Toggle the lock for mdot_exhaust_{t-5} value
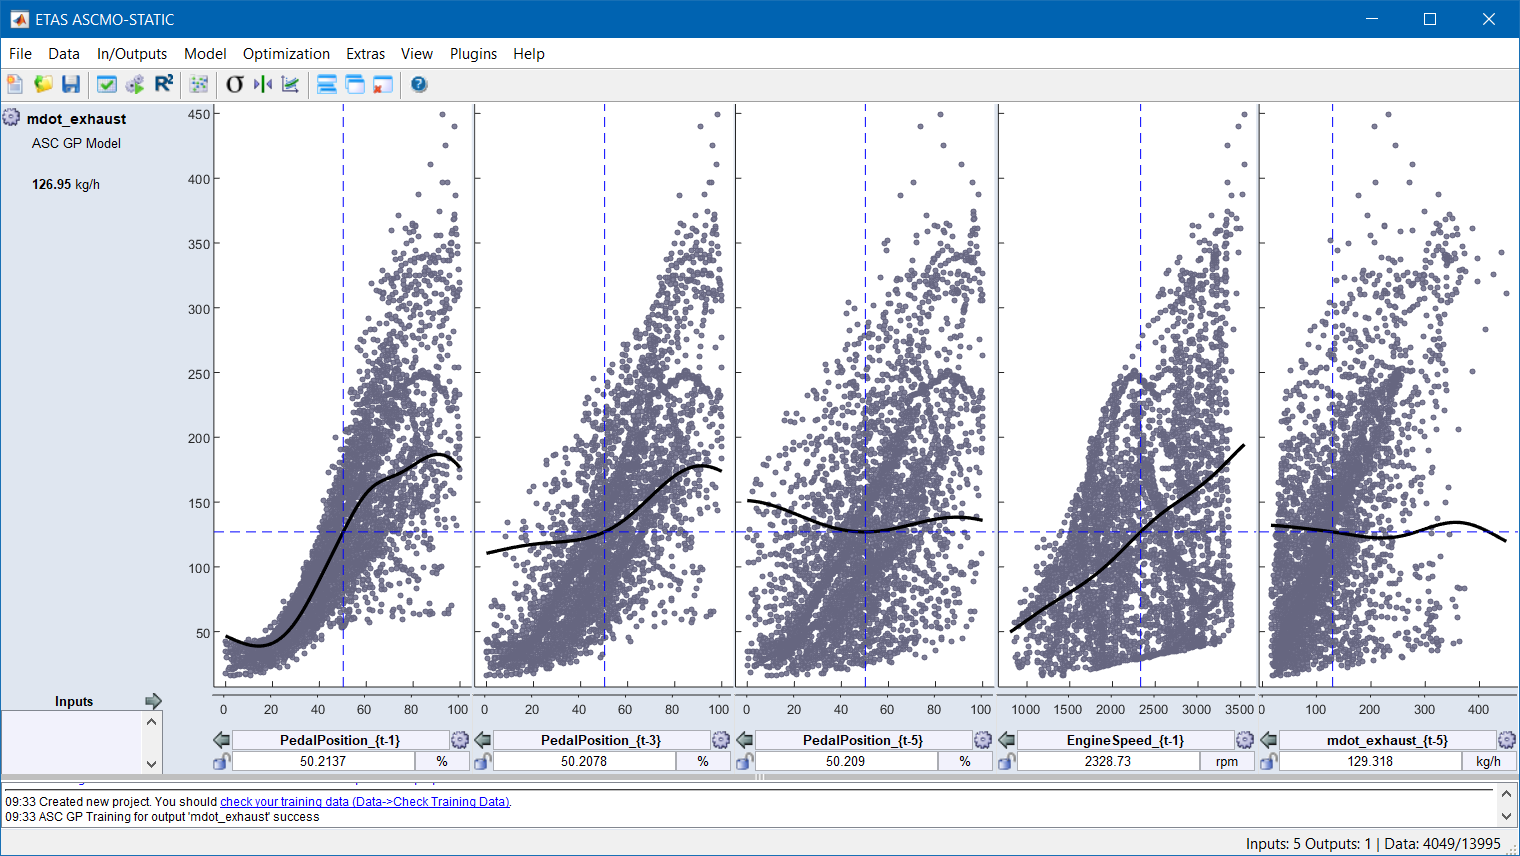1520x856 pixels. (x=1268, y=762)
